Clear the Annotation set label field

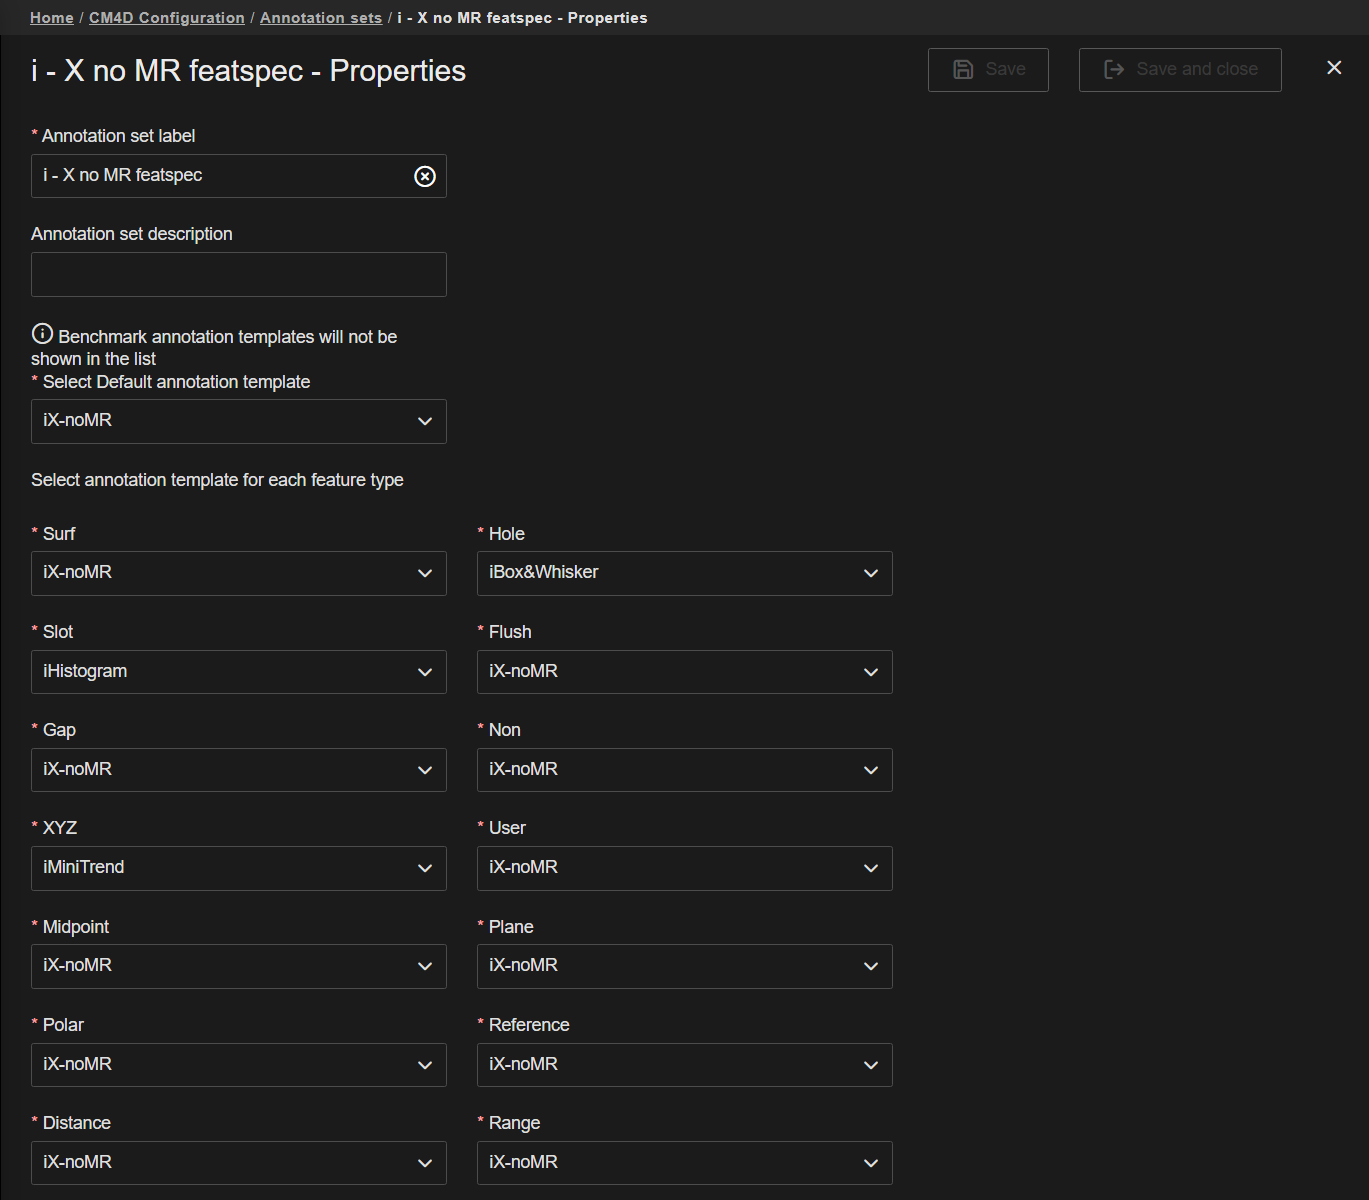(425, 176)
